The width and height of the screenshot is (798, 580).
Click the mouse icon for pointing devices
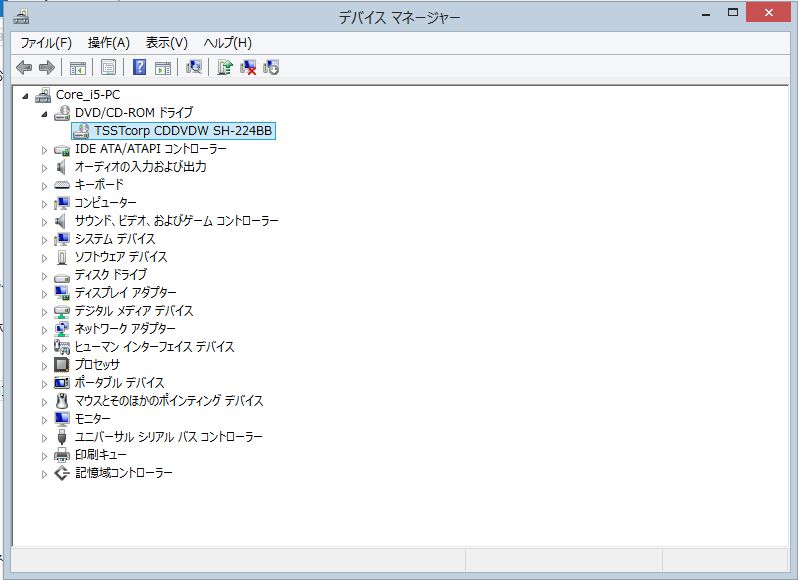[62, 401]
